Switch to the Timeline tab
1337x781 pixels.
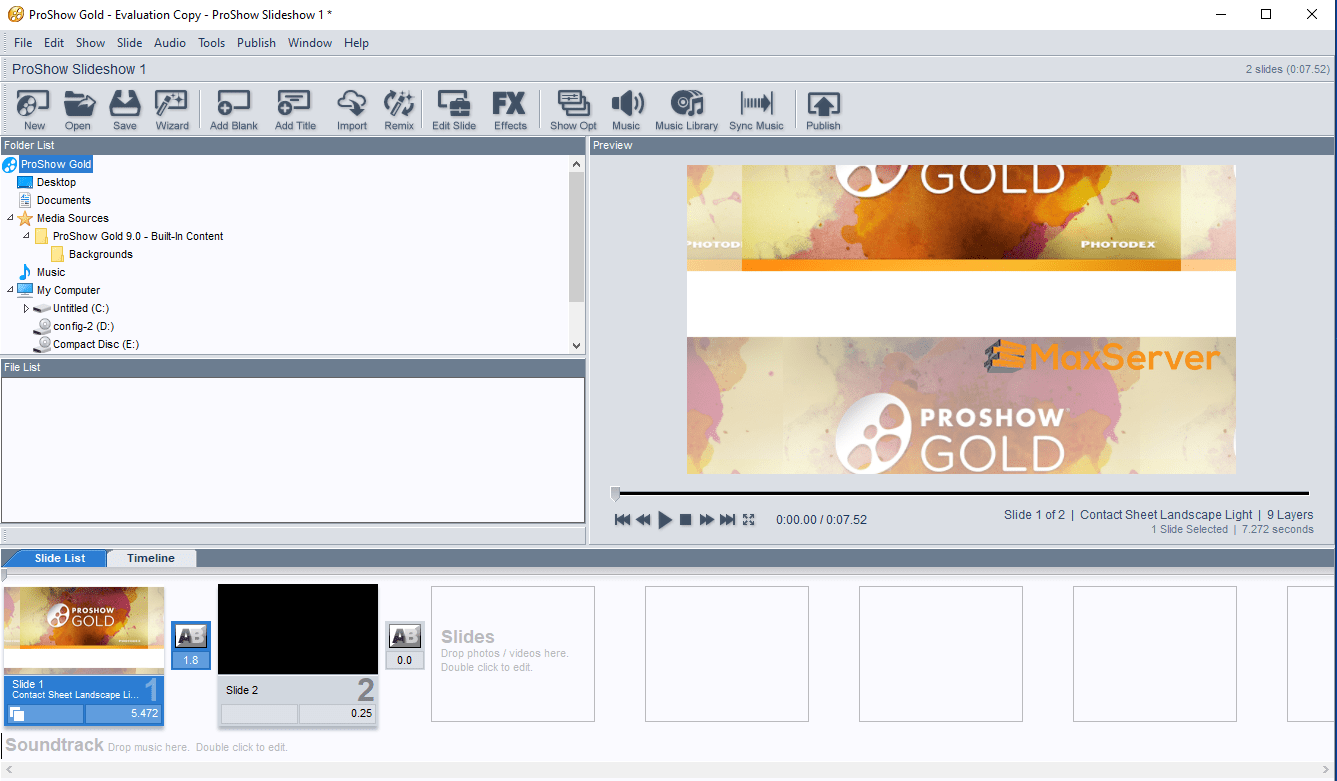(150, 558)
